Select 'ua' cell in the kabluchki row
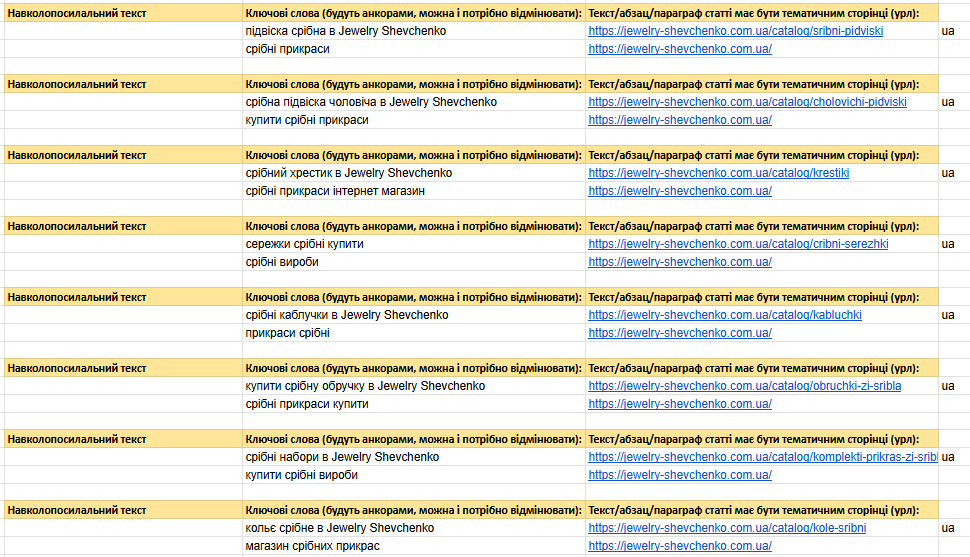The width and height of the screenshot is (970, 557). pyautogui.click(x=954, y=315)
